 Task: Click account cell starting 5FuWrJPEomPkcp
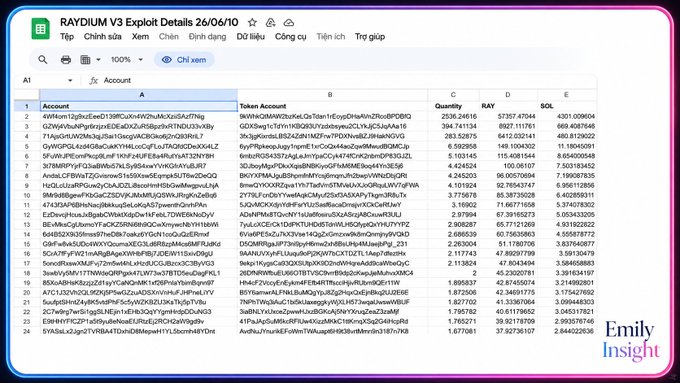139,156
